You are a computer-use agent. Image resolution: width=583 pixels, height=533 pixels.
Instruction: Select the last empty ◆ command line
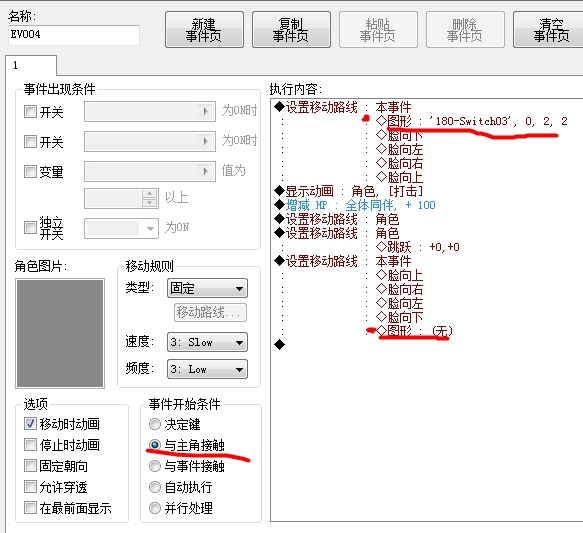[280, 345]
